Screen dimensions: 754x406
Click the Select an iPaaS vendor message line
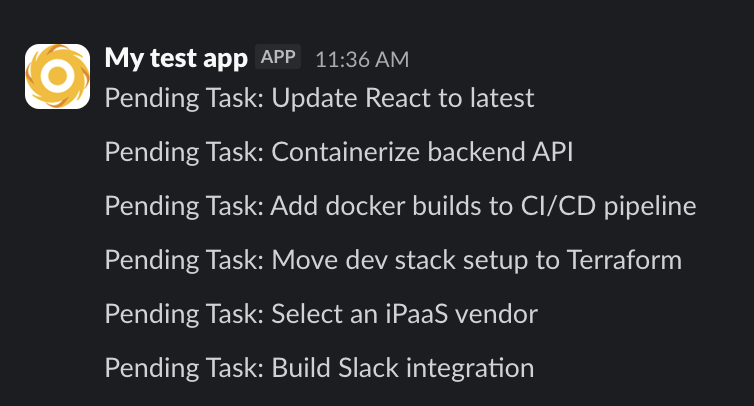point(321,314)
